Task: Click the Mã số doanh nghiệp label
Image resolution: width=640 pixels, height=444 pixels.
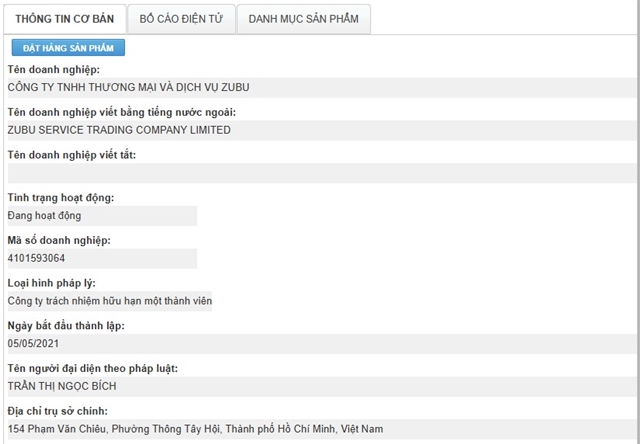Action: coord(58,240)
